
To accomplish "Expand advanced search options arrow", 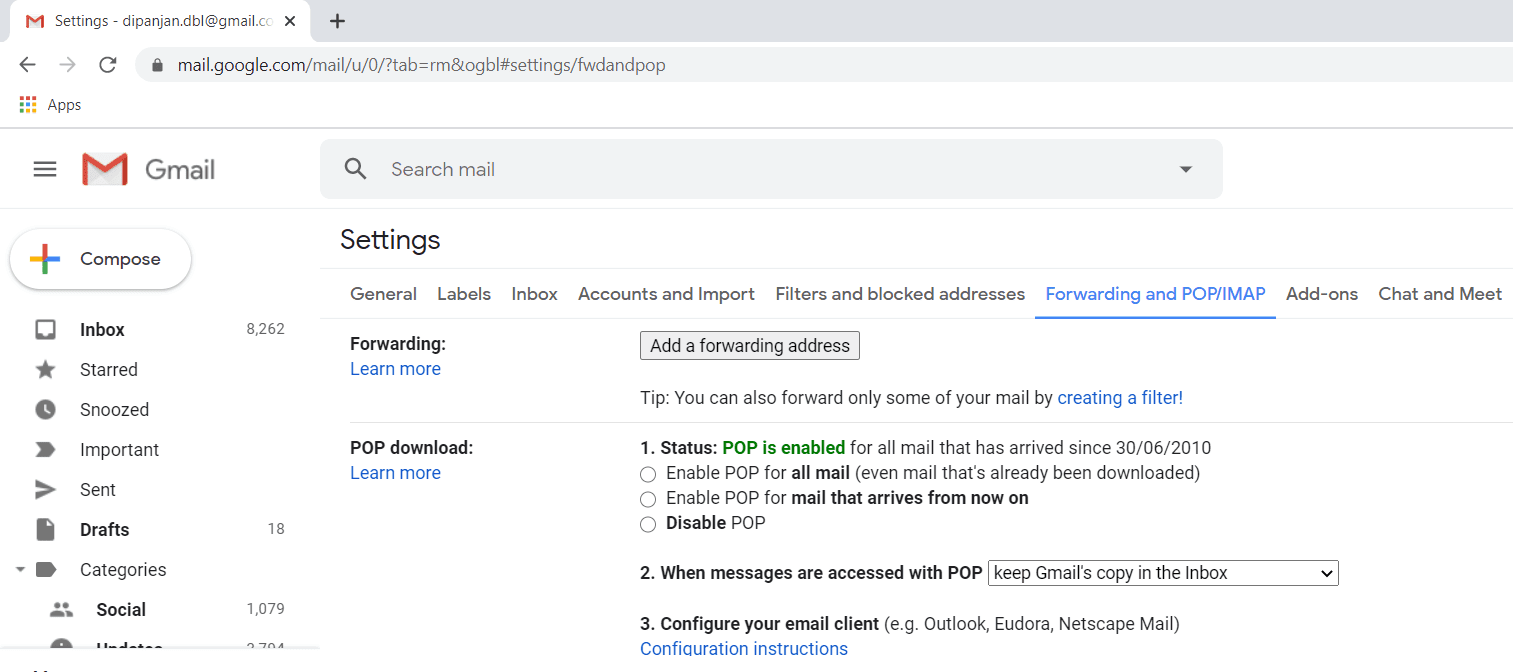I will point(1185,168).
